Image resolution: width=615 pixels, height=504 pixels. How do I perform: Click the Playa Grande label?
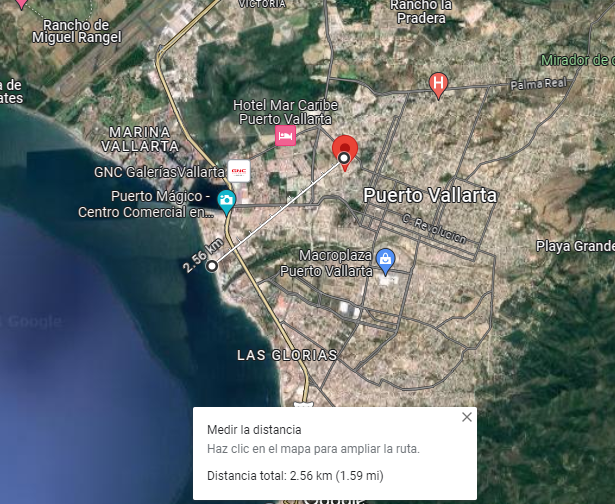point(575,246)
